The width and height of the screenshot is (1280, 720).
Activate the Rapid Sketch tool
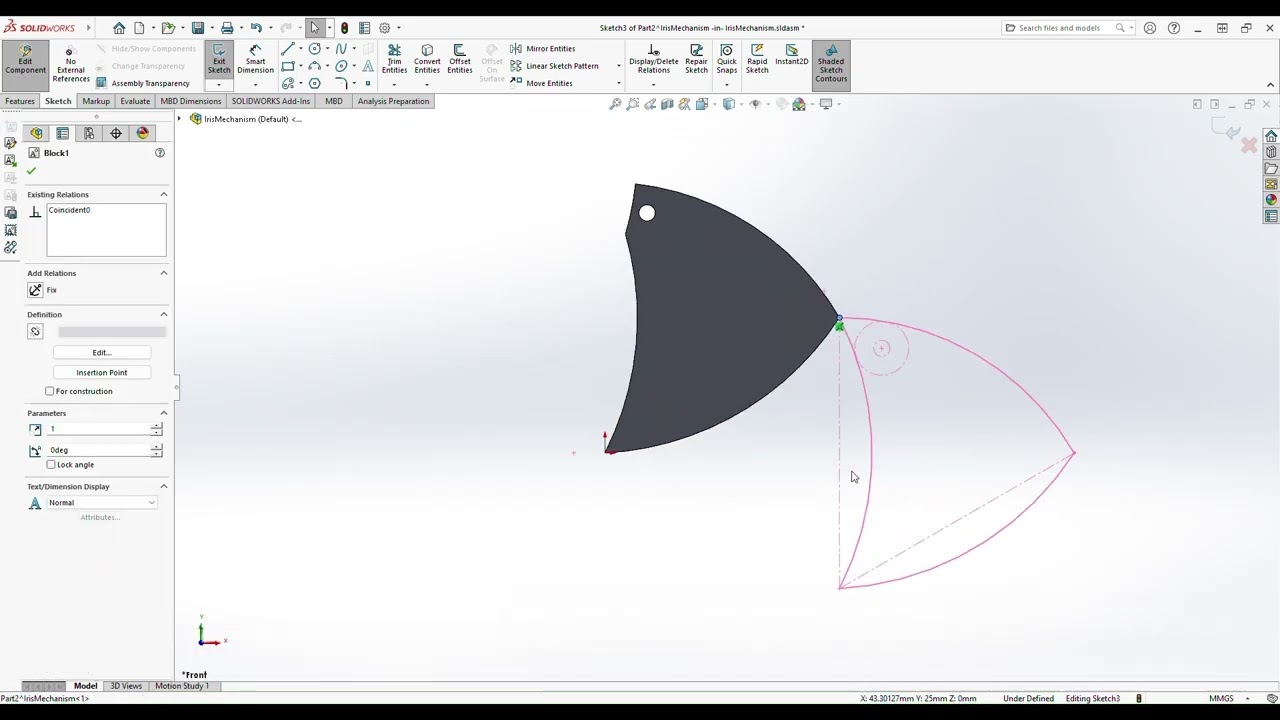click(x=757, y=60)
